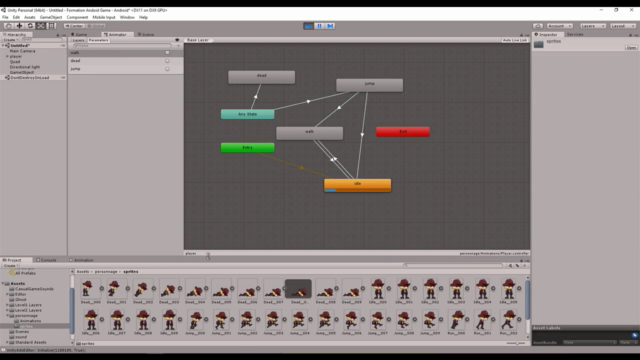Select the Rotate tool in toolbar
Image resolution: width=640 pixels, height=360 pixels.
[30, 26]
